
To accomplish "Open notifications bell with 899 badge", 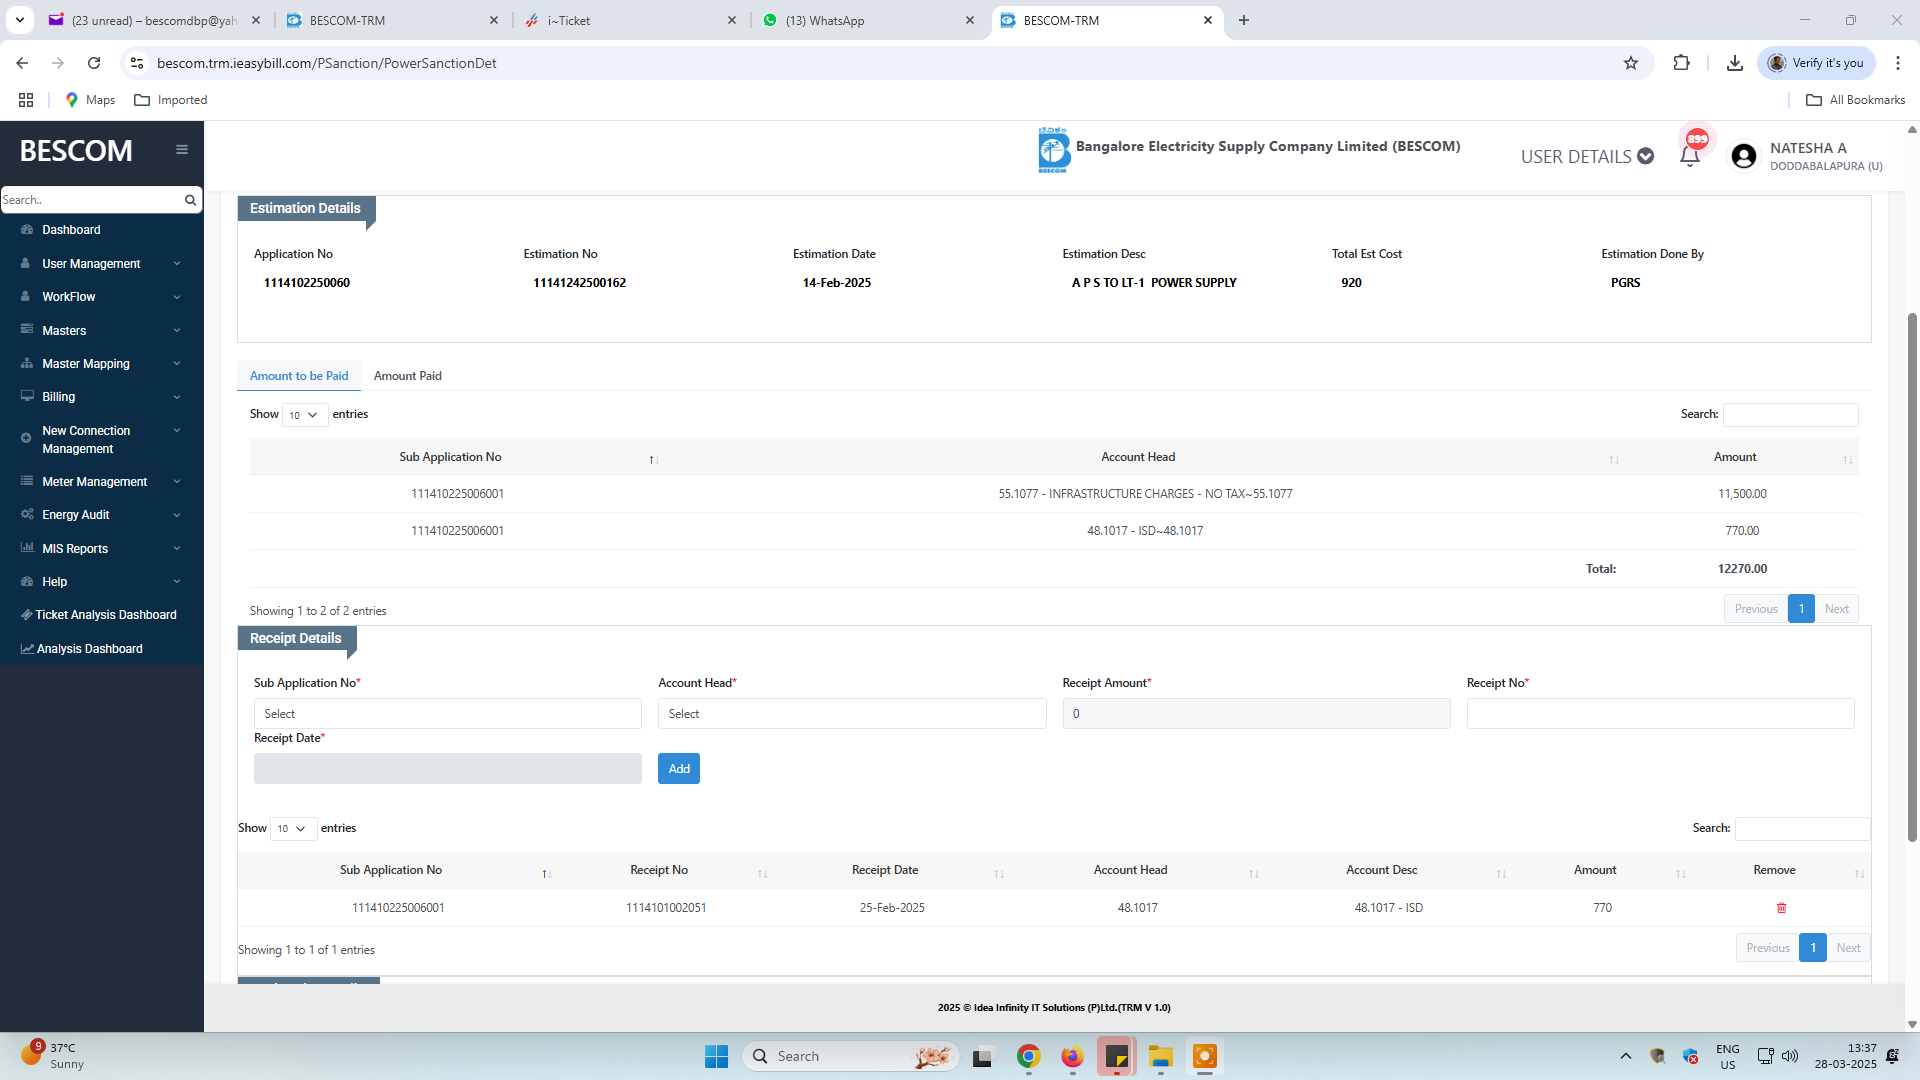I will click(x=1690, y=156).
